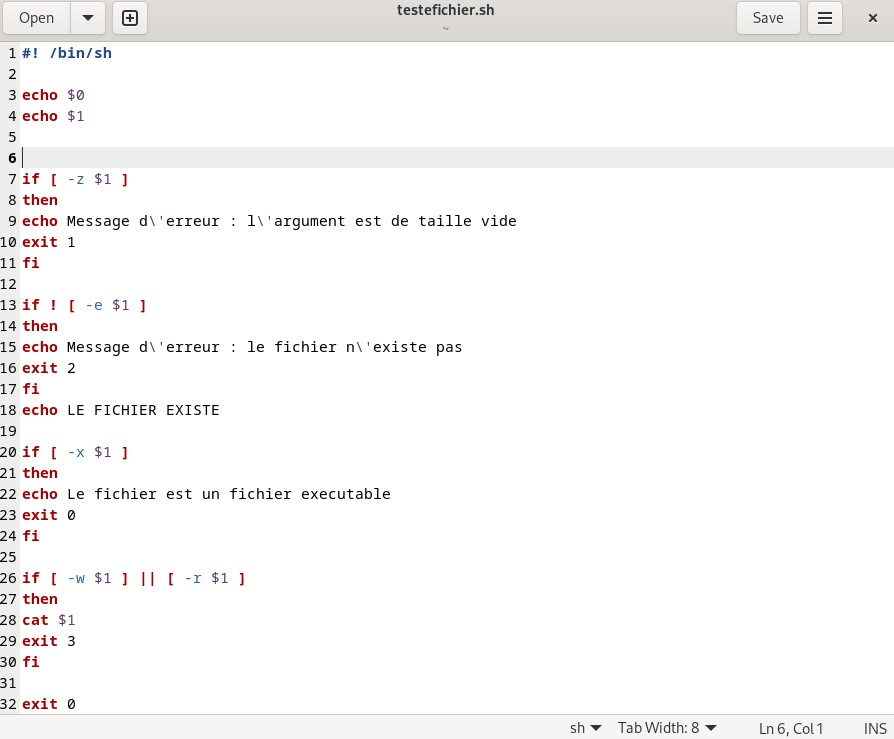Open the sh language selector
This screenshot has width=894, height=739.
(x=585, y=728)
